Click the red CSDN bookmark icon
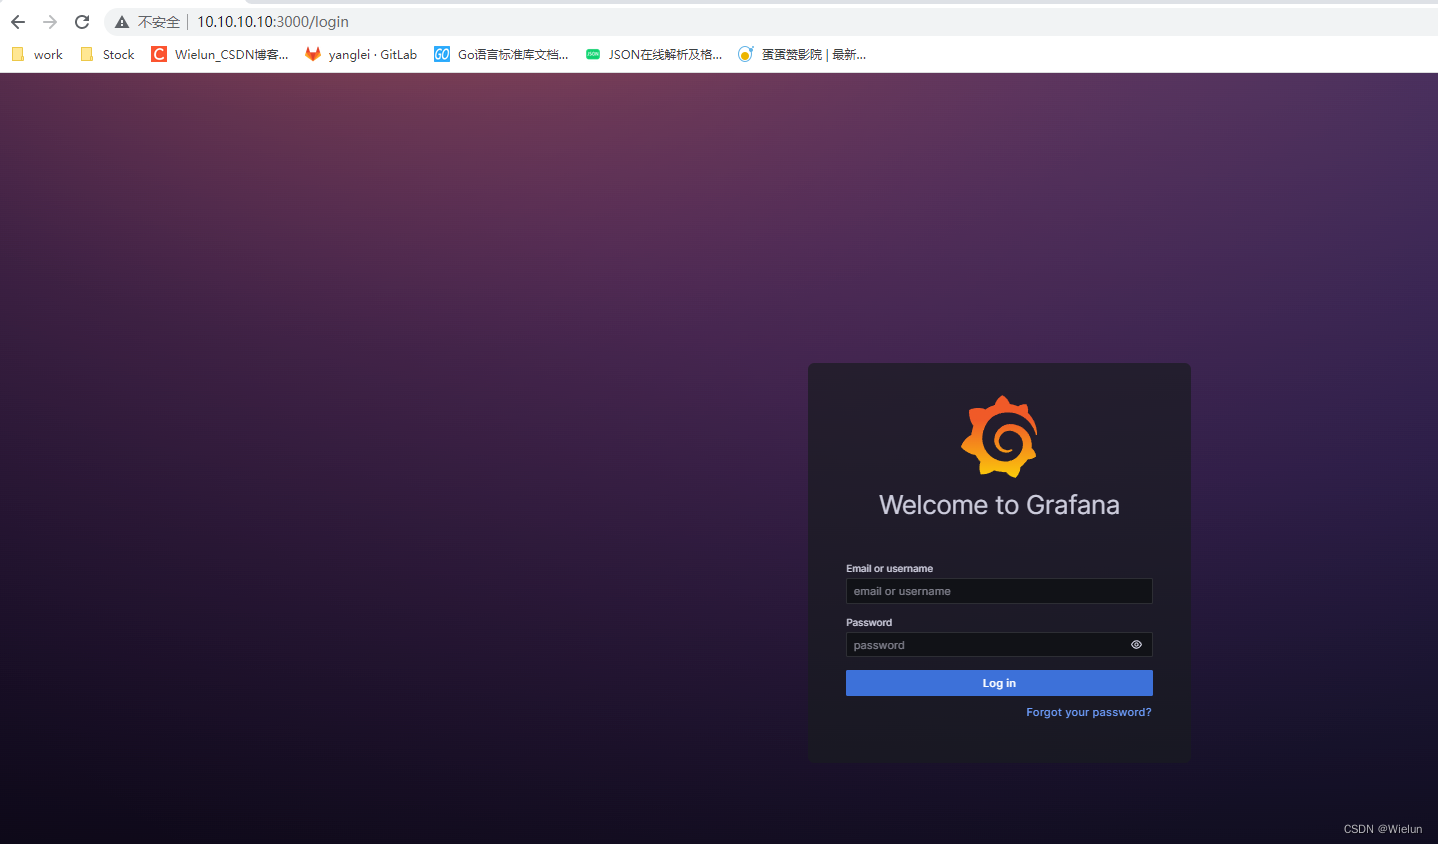Viewport: 1438px width, 844px height. (x=159, y=54)
